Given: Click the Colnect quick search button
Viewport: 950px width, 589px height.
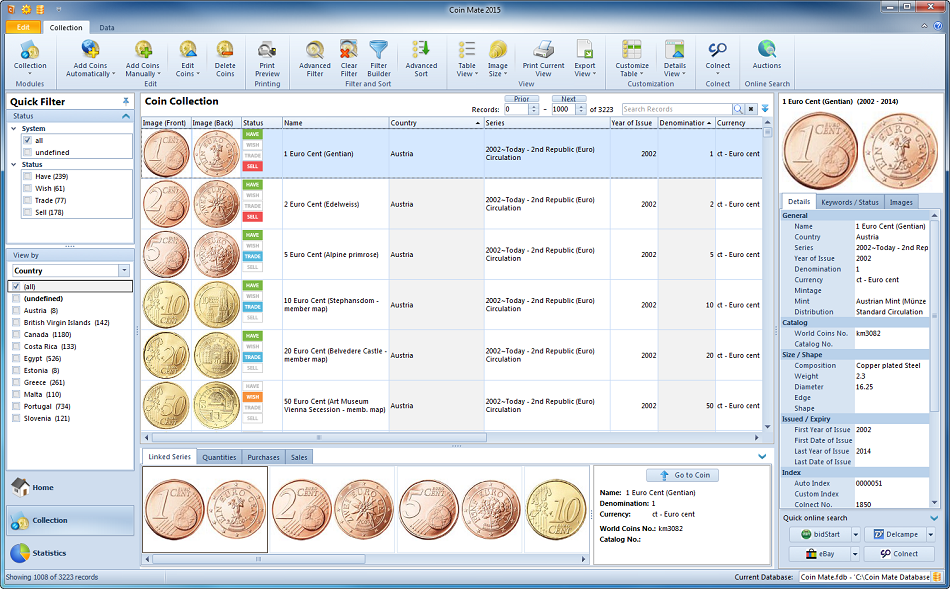Looking at the screenshot, I should 899,554.
